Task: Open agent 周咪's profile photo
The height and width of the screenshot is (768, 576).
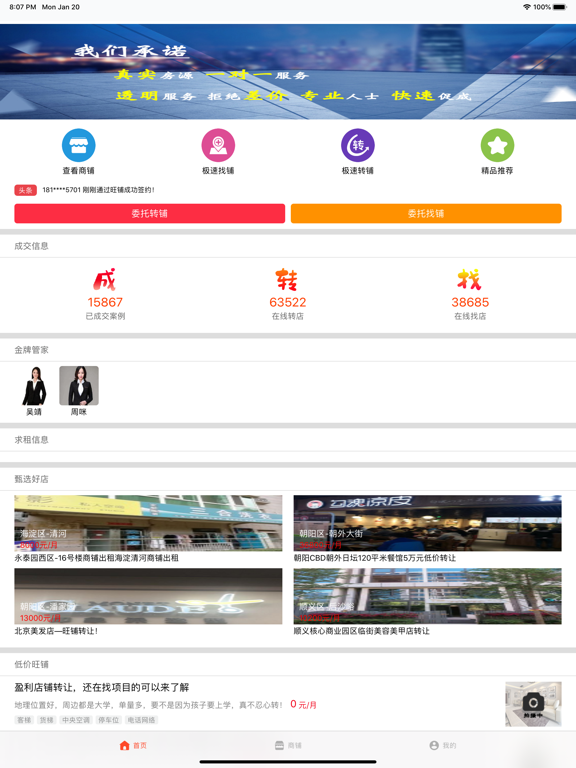Action: pyautogui.click(x=79, y=386)
